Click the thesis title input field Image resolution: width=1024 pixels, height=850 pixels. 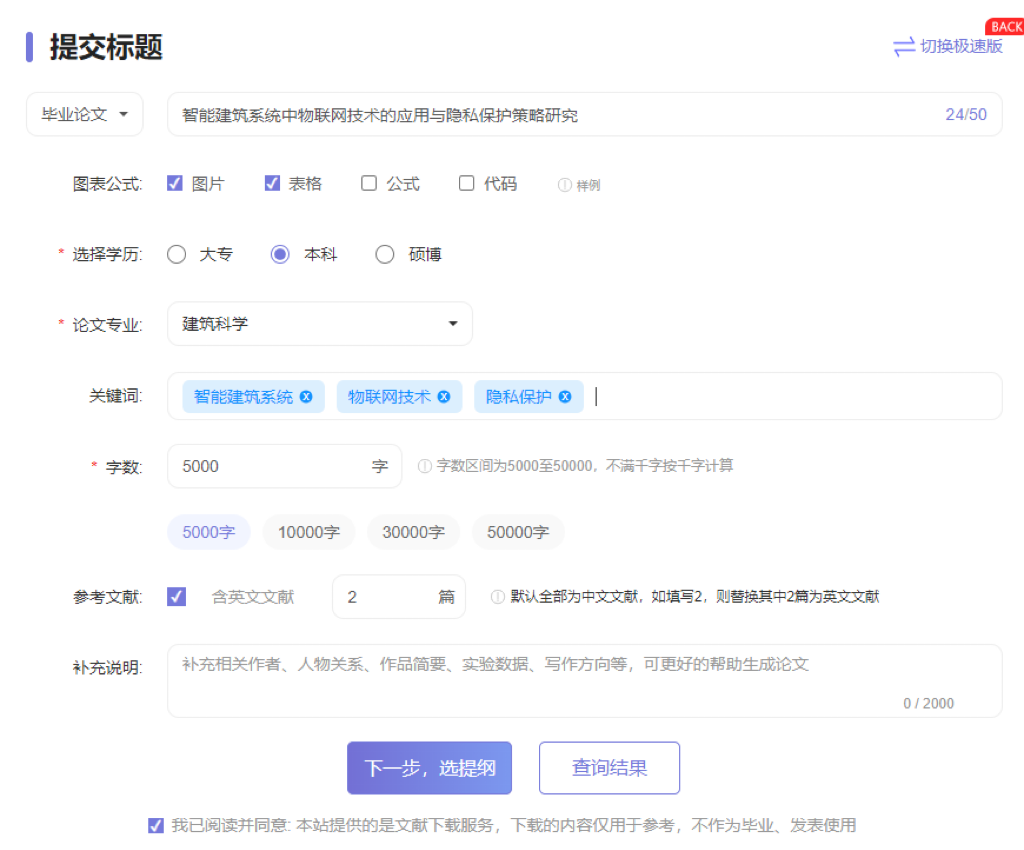584,114
